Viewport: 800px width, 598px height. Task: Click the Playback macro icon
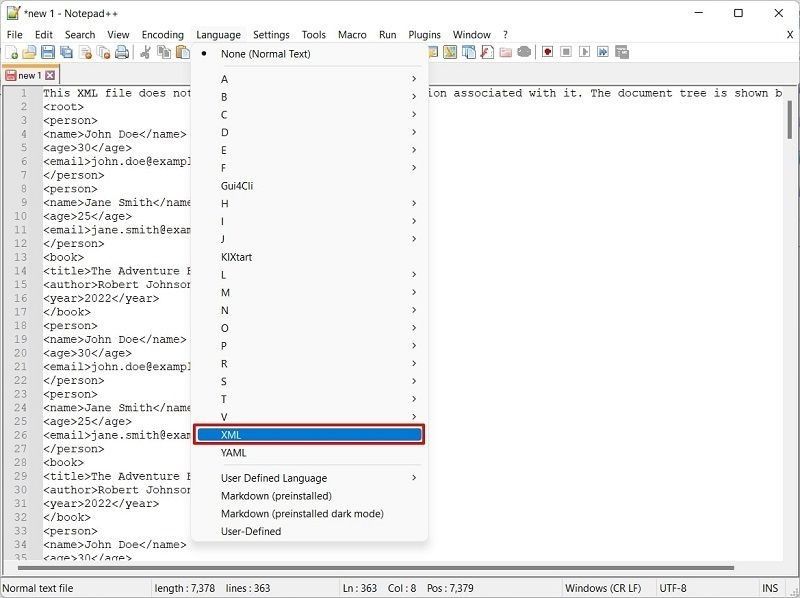pyautogui.click(x=585, y=52)
